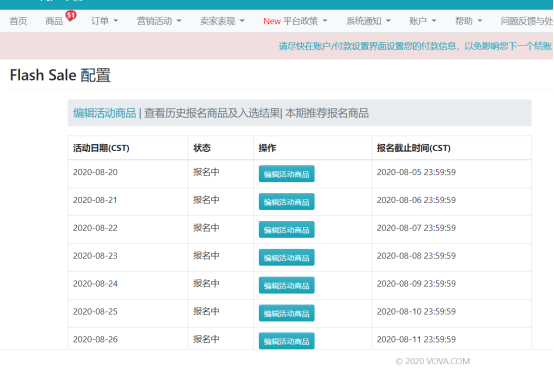Select deadline 2020-08-08 23:59:59

(416, 256)
